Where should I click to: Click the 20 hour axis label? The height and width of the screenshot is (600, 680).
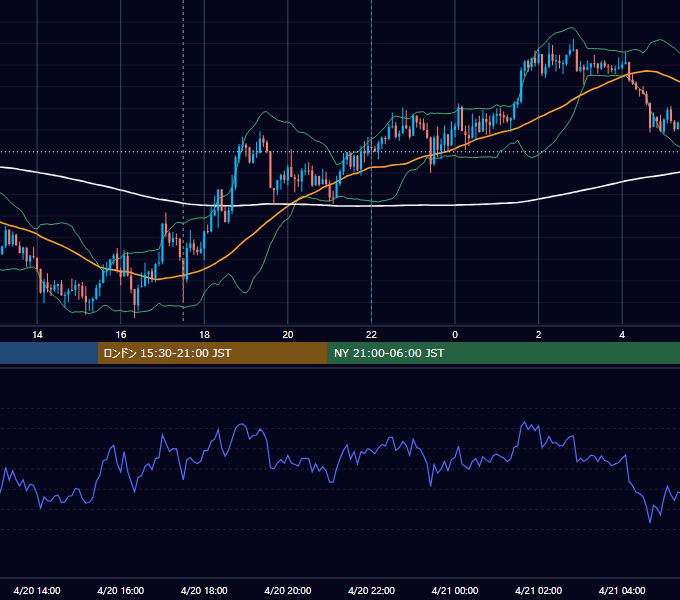pyautogui.click(x=288, y=335)
